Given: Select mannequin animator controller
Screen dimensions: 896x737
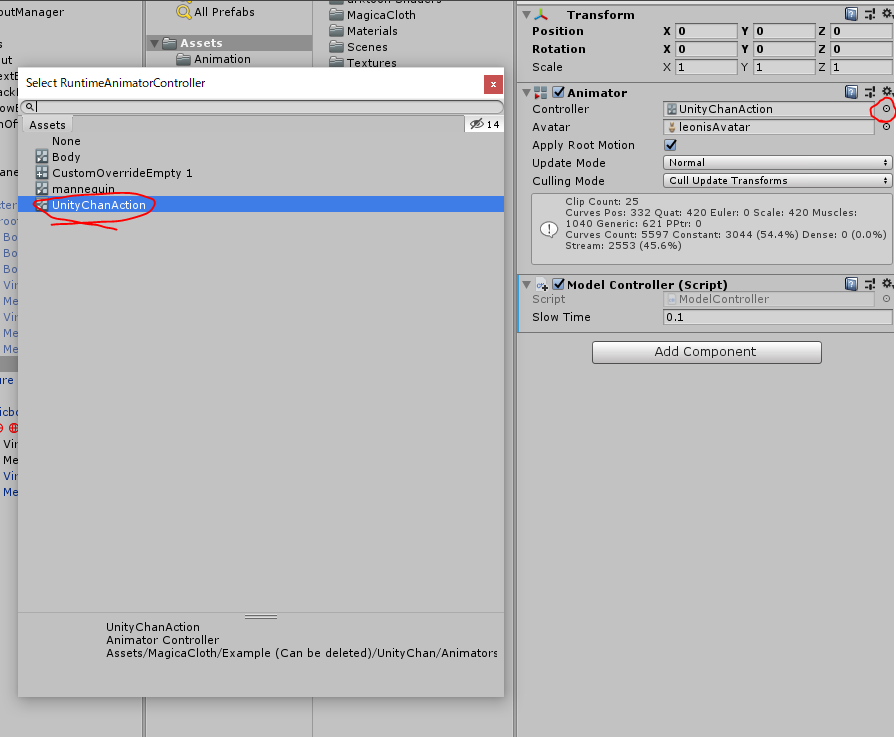Looking at the screenshot, I should [x=261, y=189].
